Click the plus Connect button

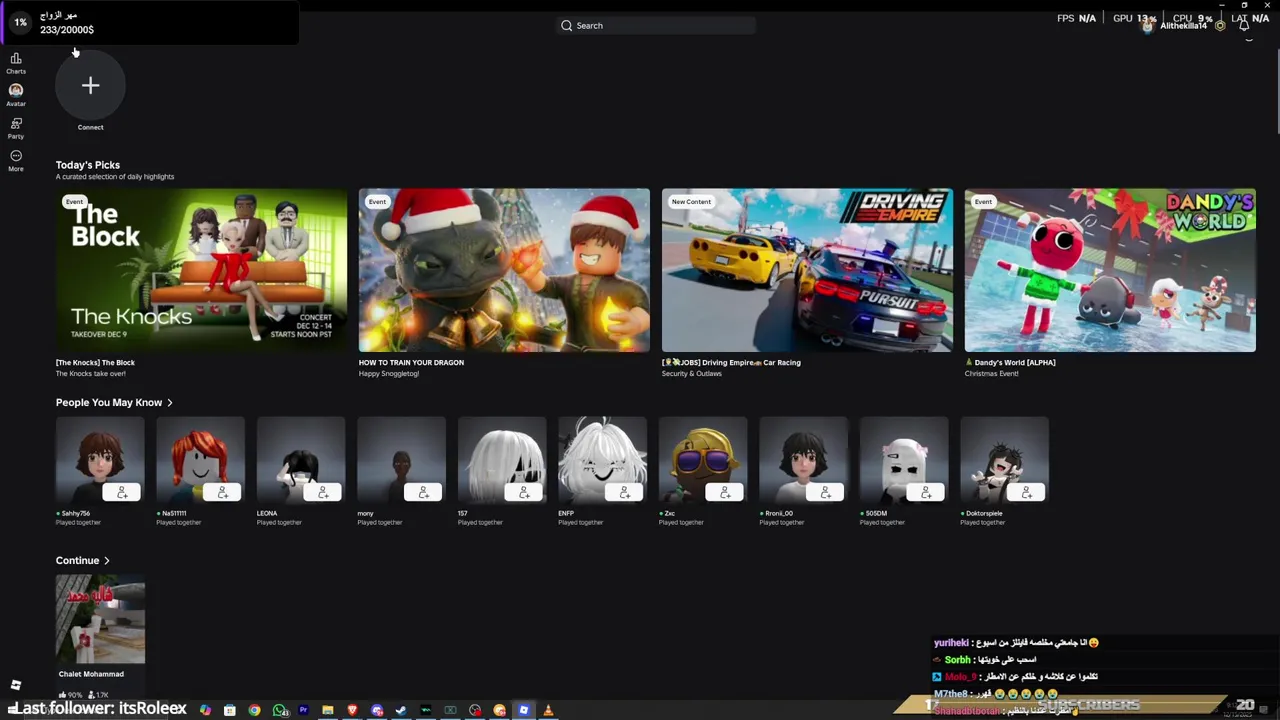tap(90, 86)
